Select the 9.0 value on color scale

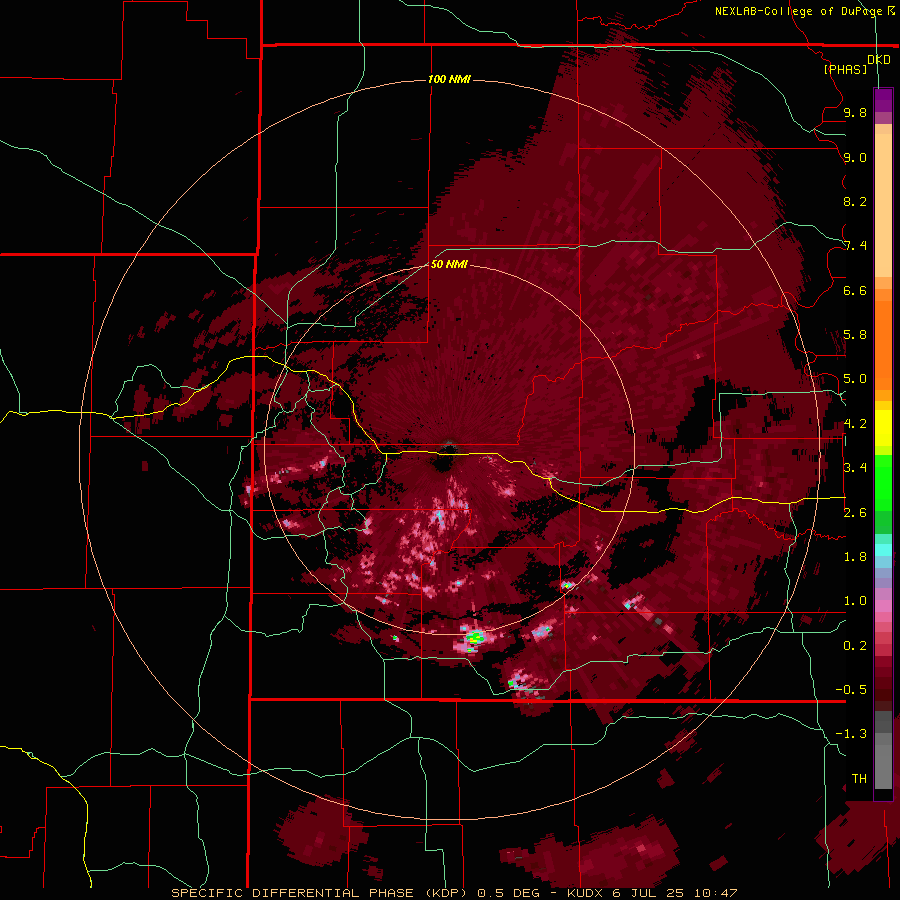click(x=855, y=157)
